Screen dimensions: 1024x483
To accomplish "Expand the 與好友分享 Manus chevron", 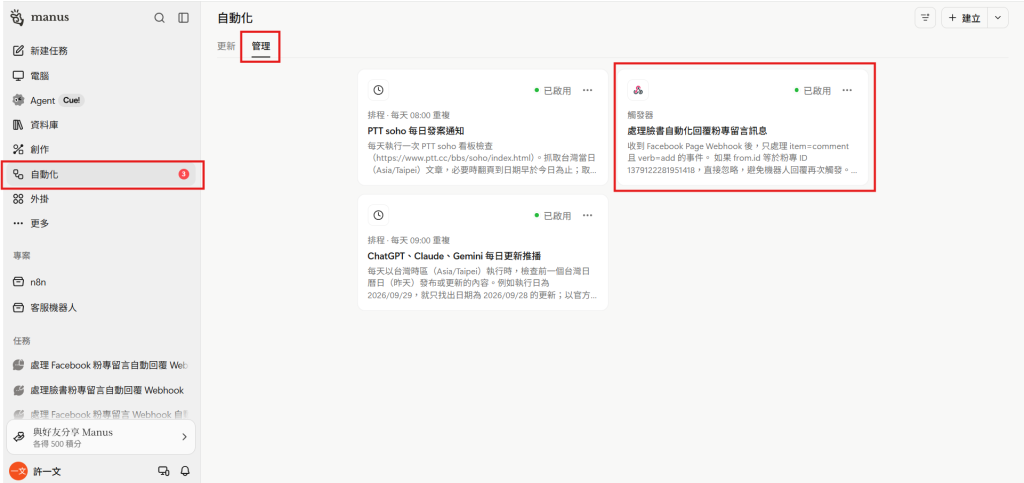I will pyautogui.click(x=184, y=437).
